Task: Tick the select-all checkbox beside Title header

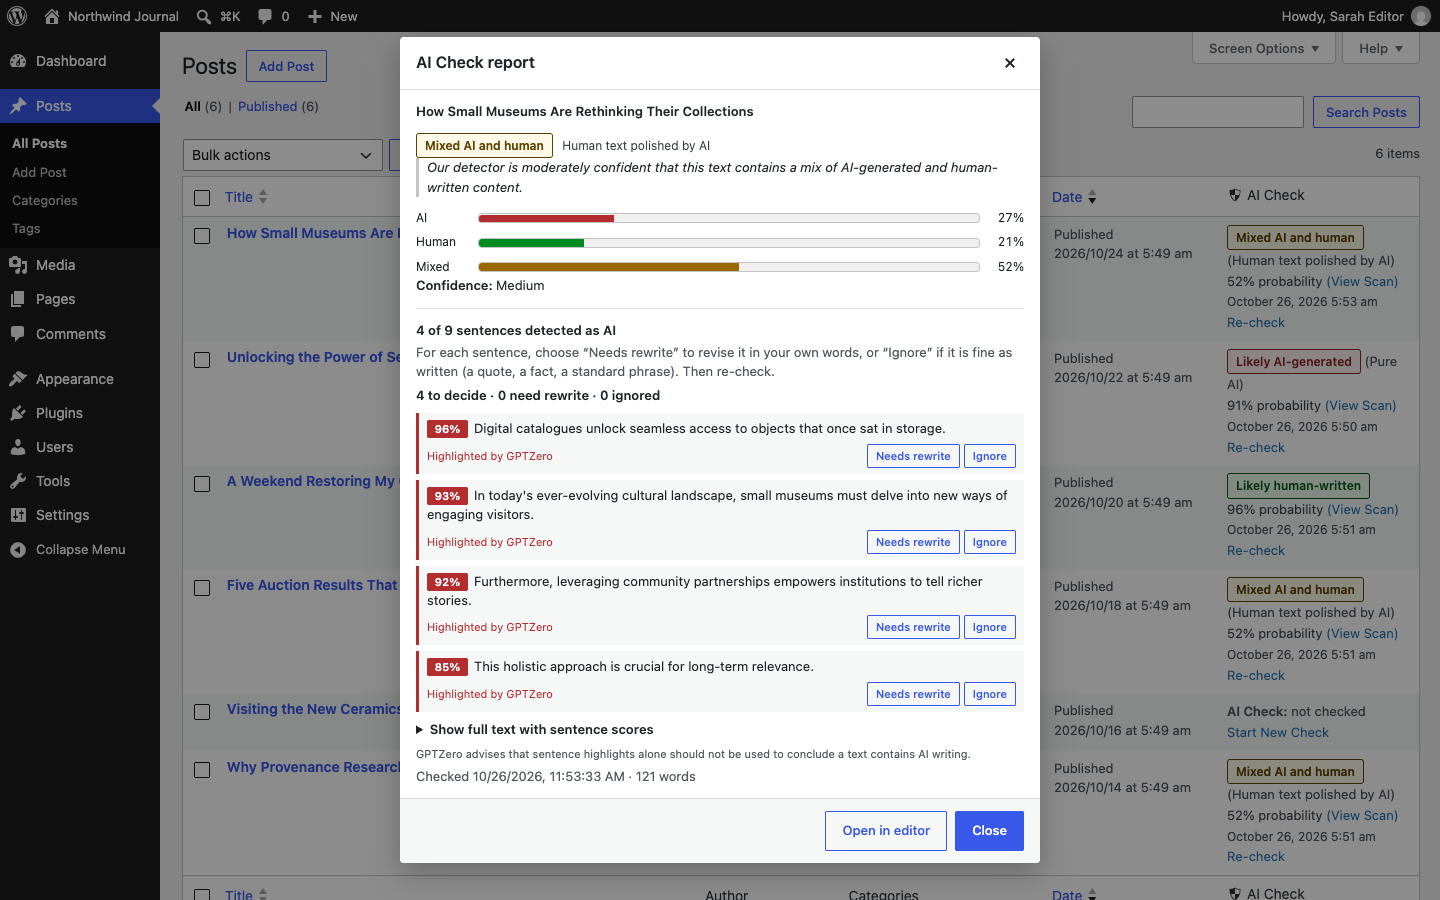Action: (202, 198)
